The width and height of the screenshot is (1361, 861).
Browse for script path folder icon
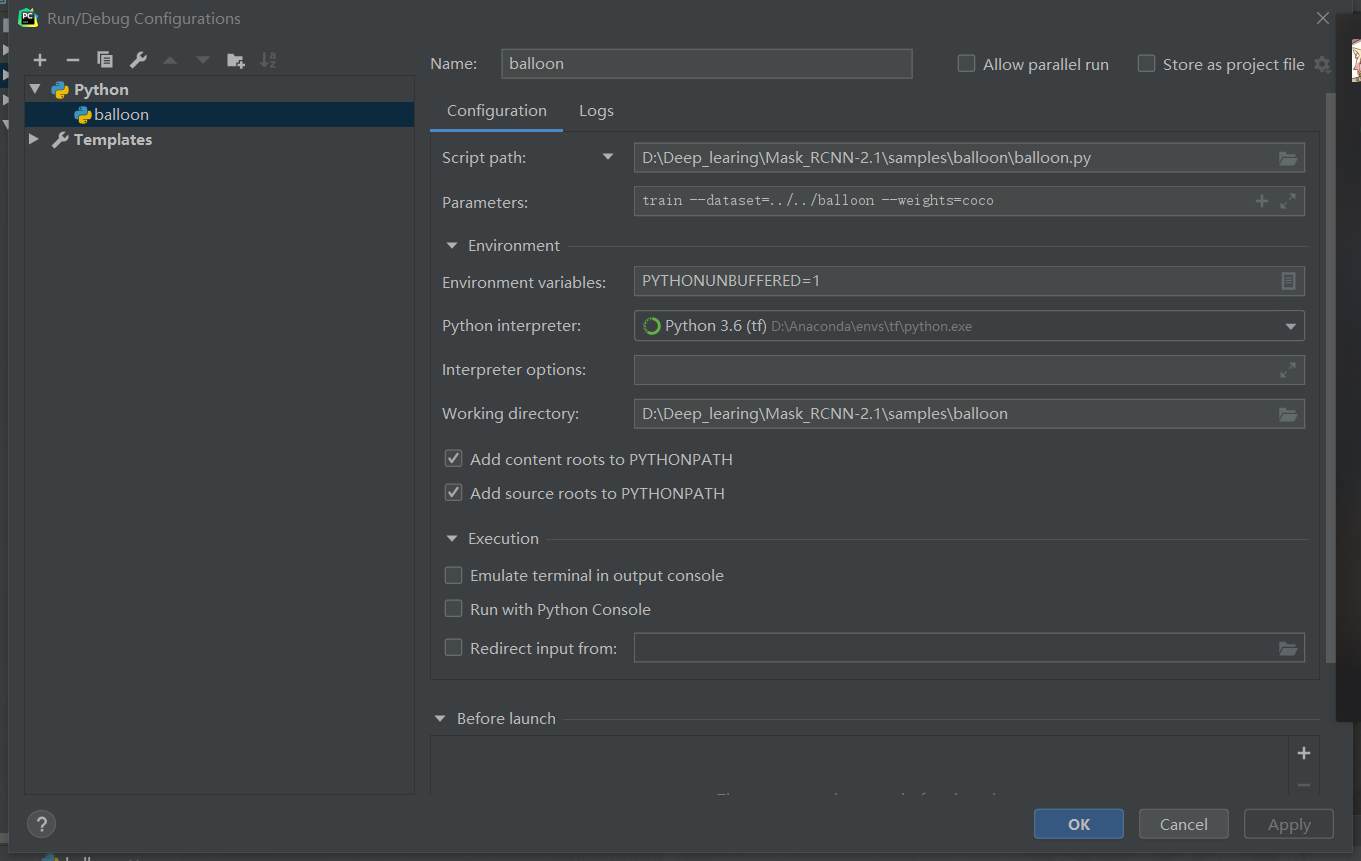click(1288, 158)
